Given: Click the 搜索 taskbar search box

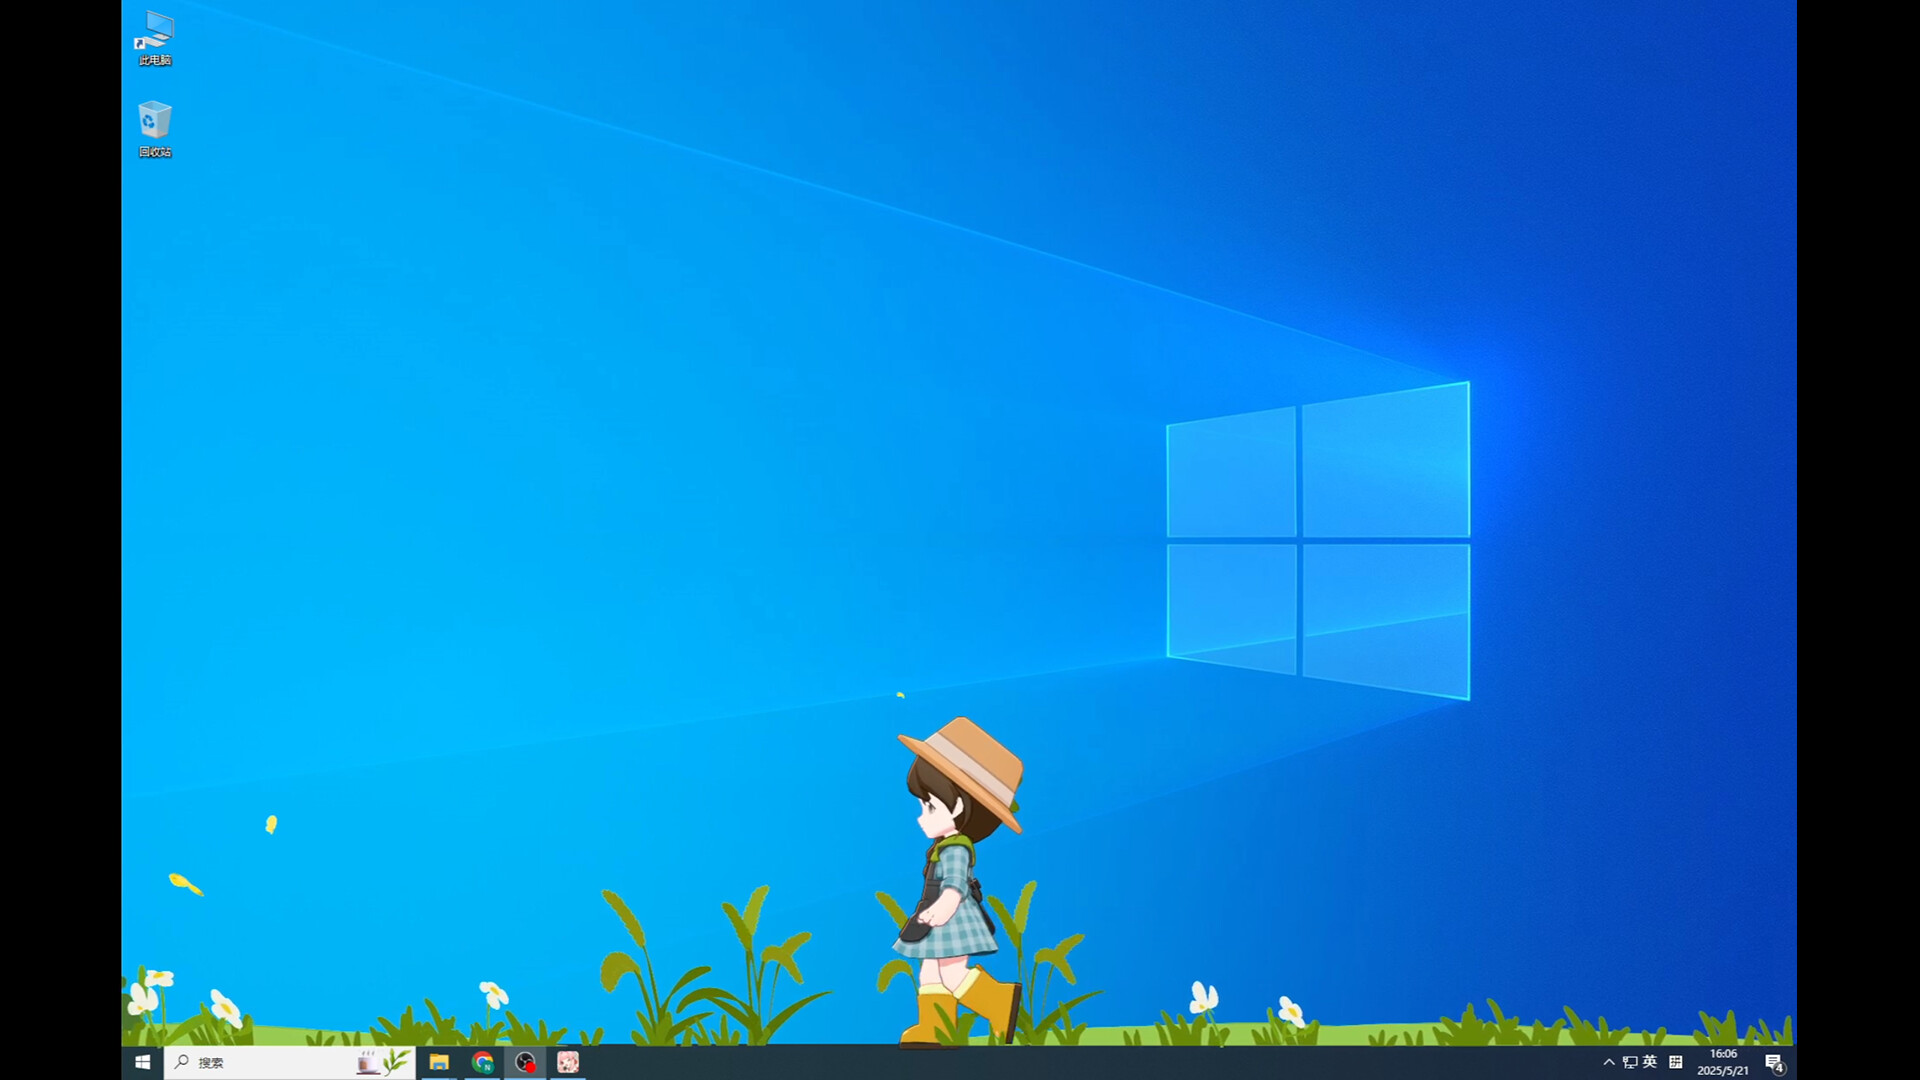Looking at the screenshot, I should pos(290,1062).
